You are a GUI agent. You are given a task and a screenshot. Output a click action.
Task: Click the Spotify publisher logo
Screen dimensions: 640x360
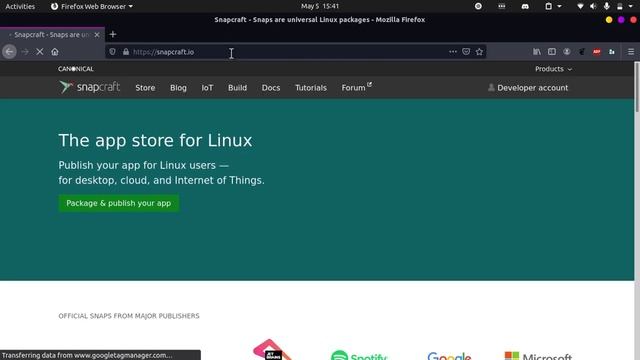359,355
